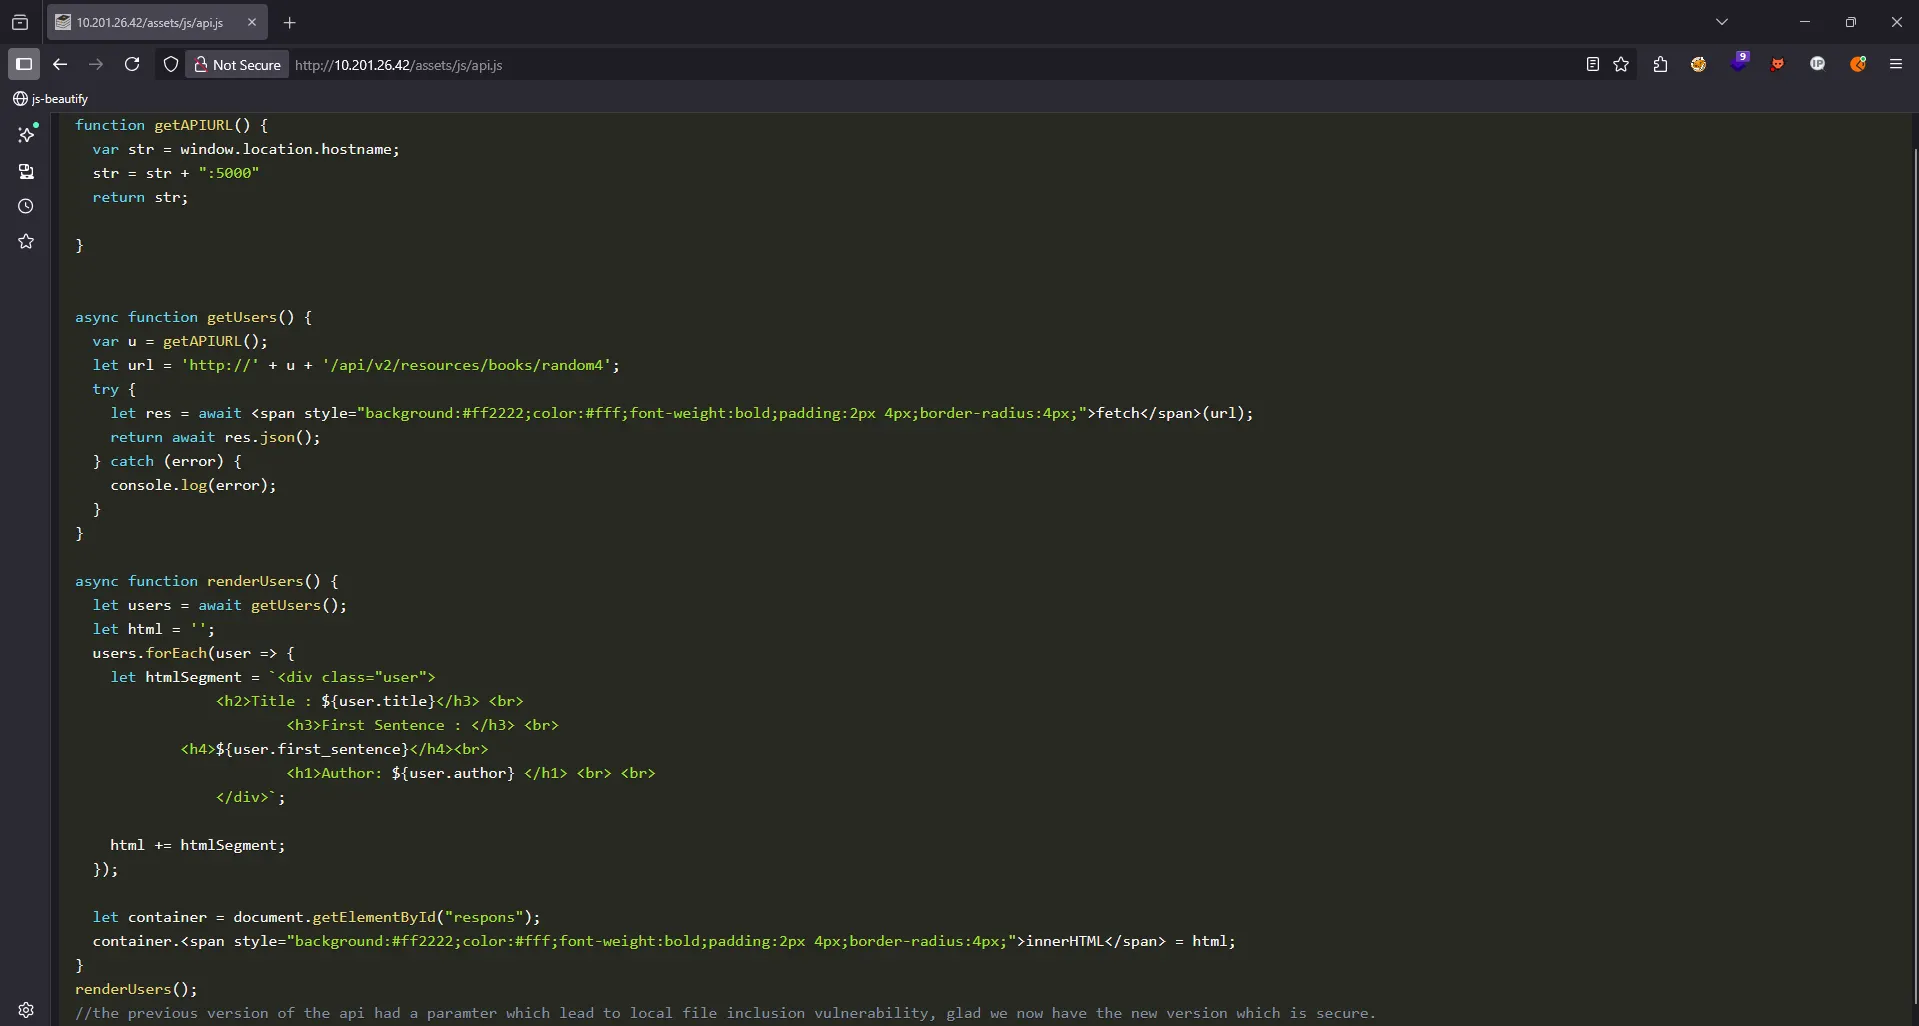Select the 10.201.26.42 api.js tab
This screenshot has height=1026, width=1919.
pyautogui.click(x=150, y=22)
